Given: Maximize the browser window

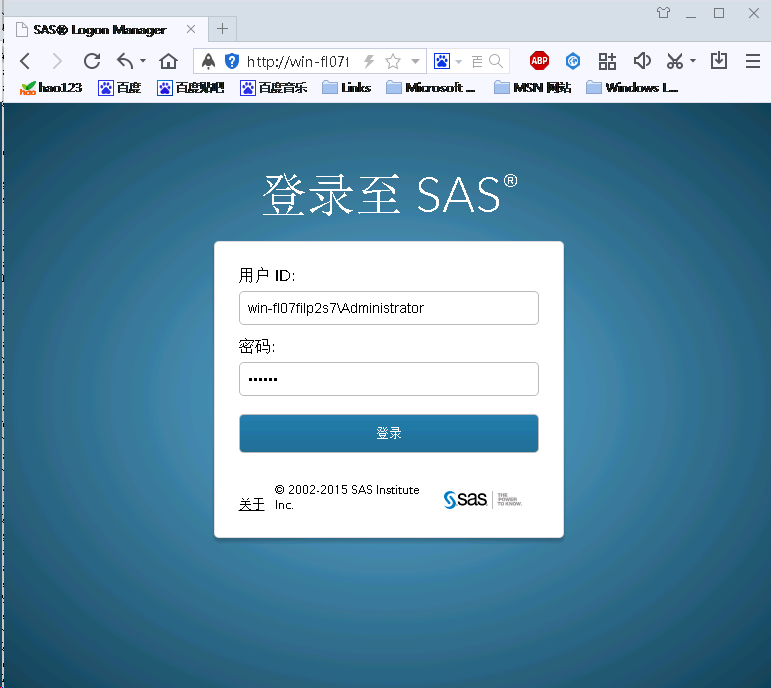Looking at the screenshot, I should click(719, 13).
